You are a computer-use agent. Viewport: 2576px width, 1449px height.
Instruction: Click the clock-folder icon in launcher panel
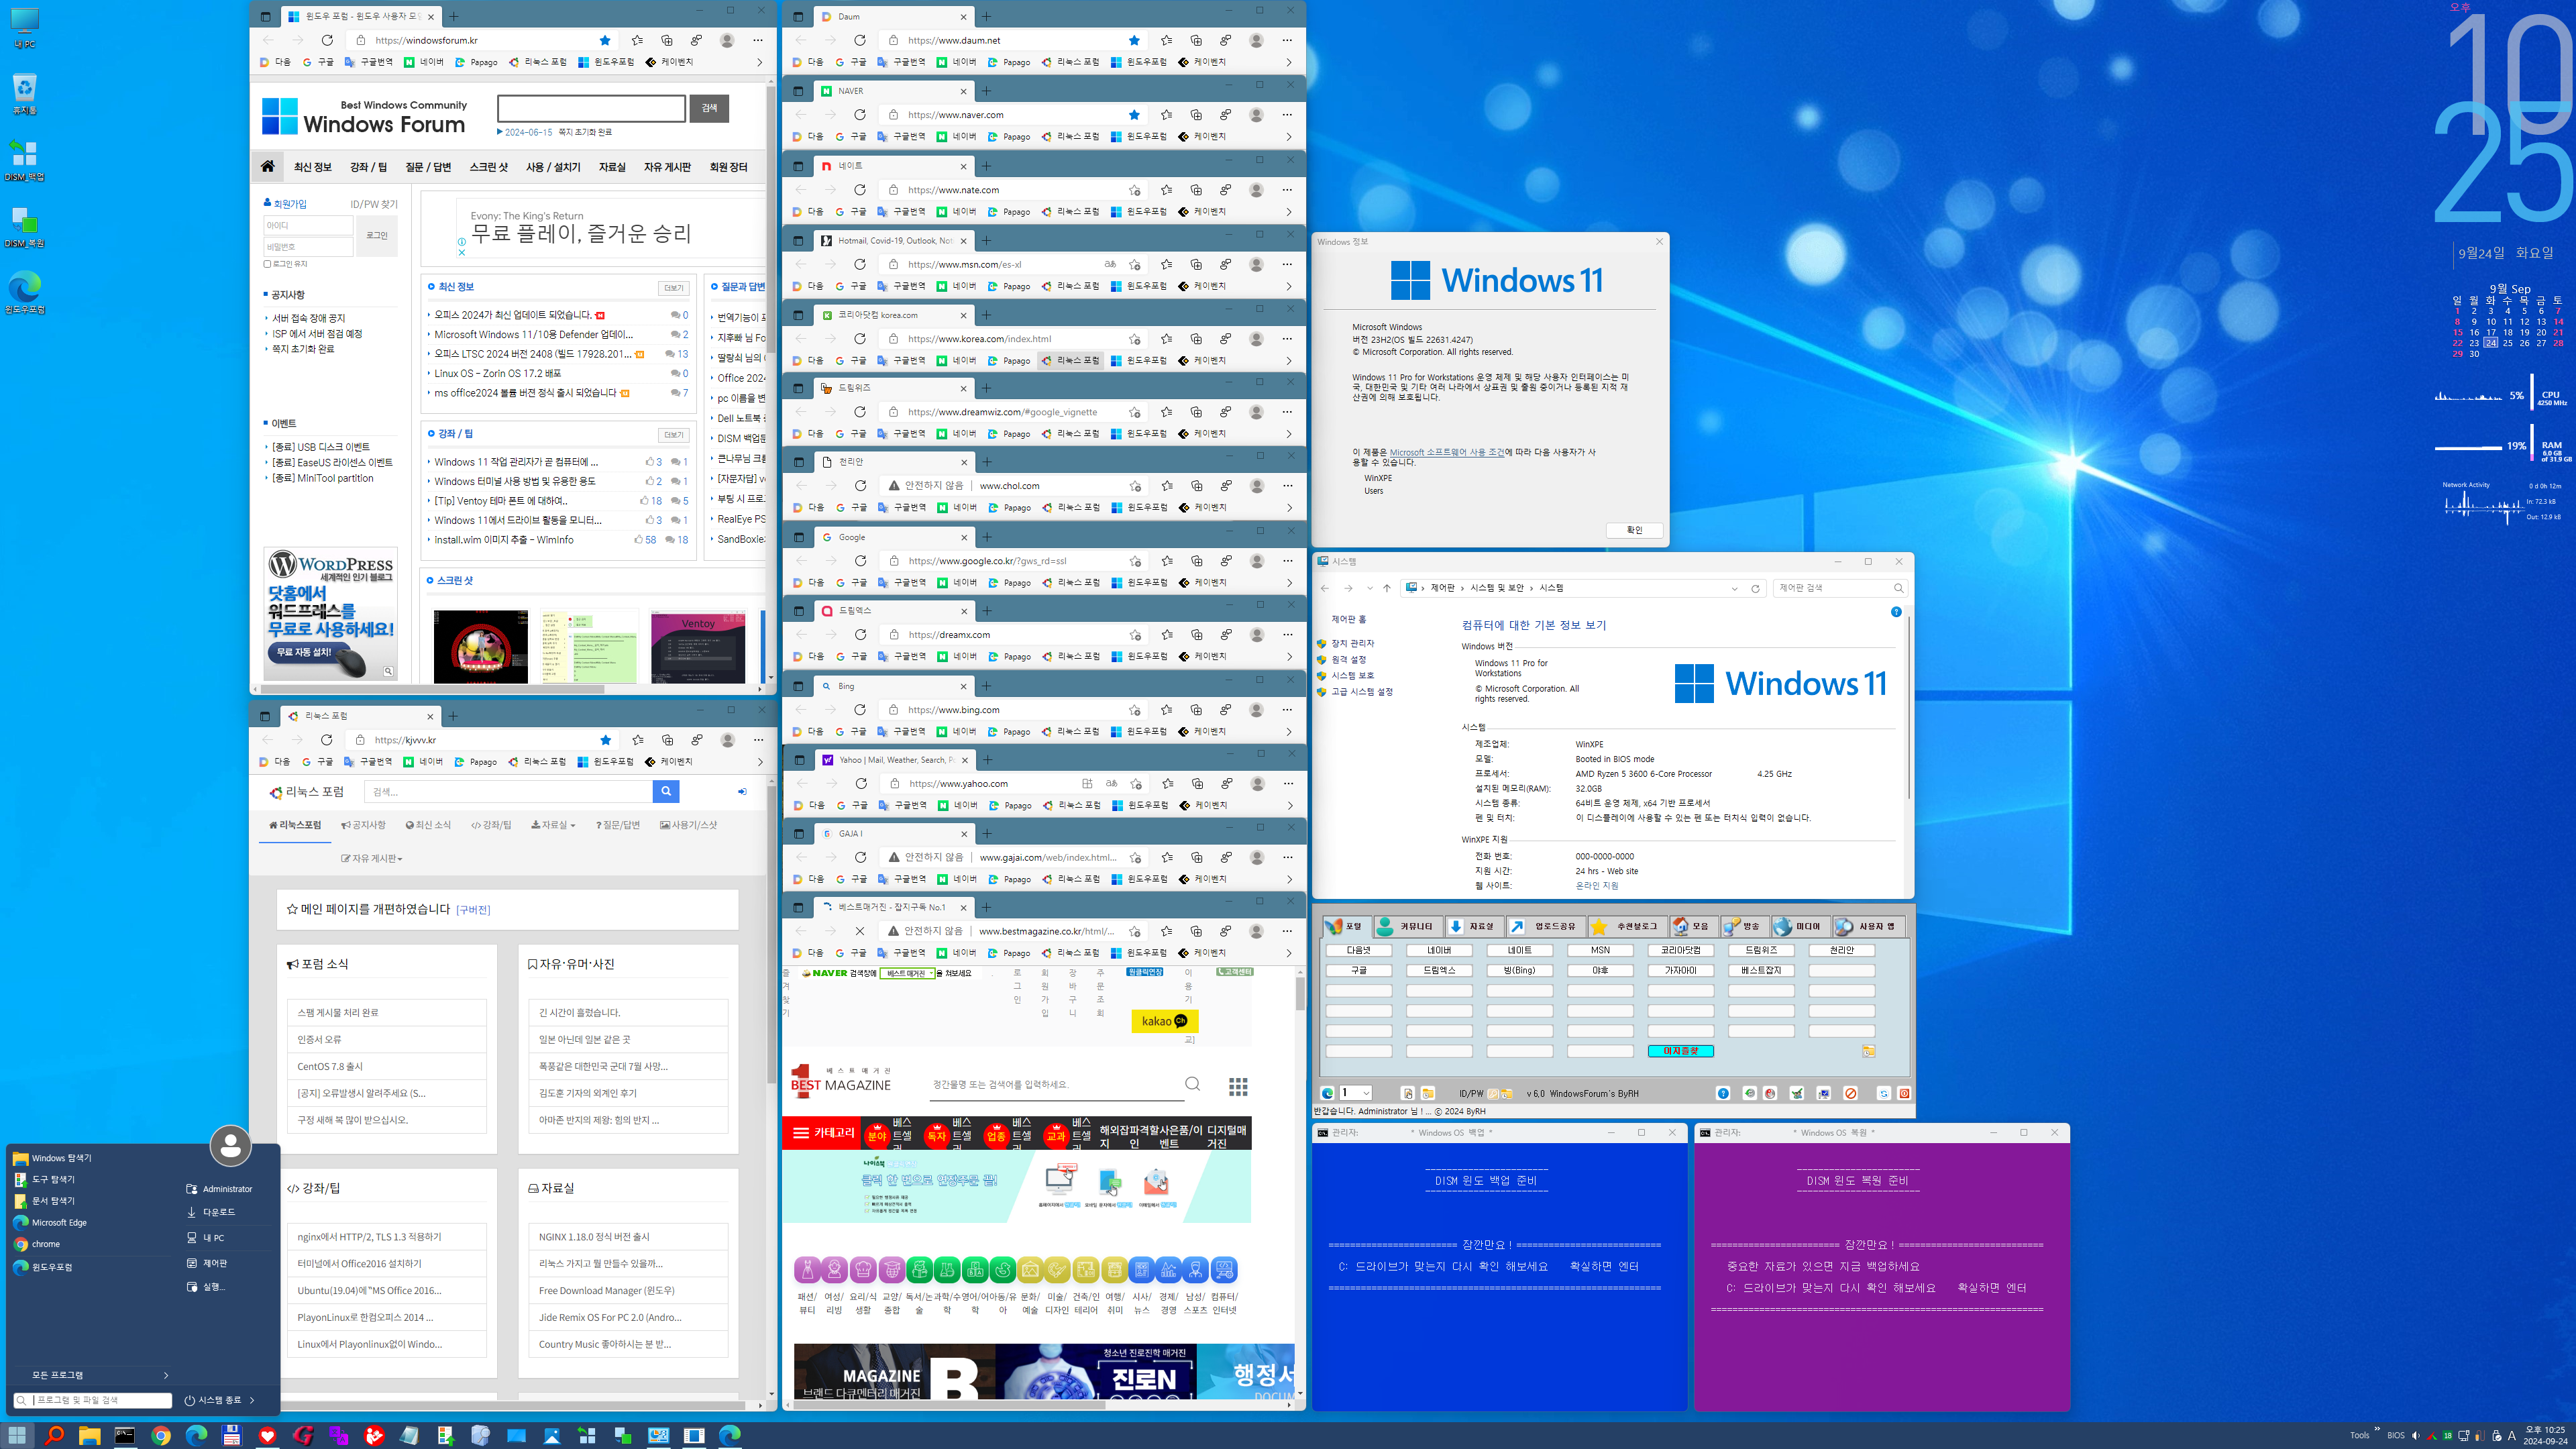coord(1868,1051)
